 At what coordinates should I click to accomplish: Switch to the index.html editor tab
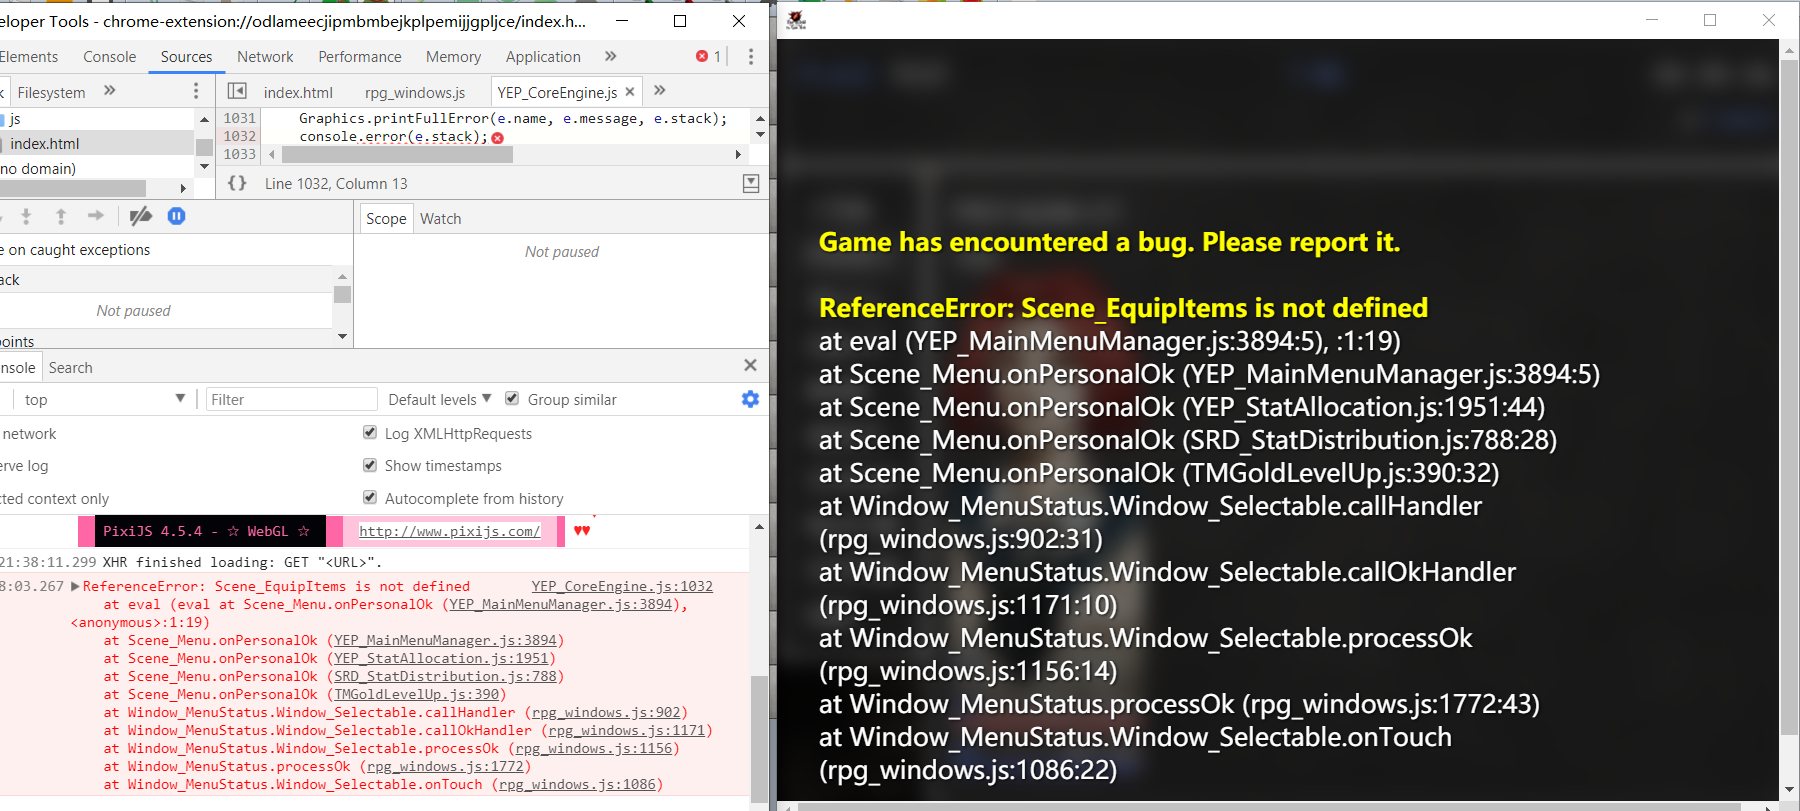pyautogui.click(x=298, y=92)
